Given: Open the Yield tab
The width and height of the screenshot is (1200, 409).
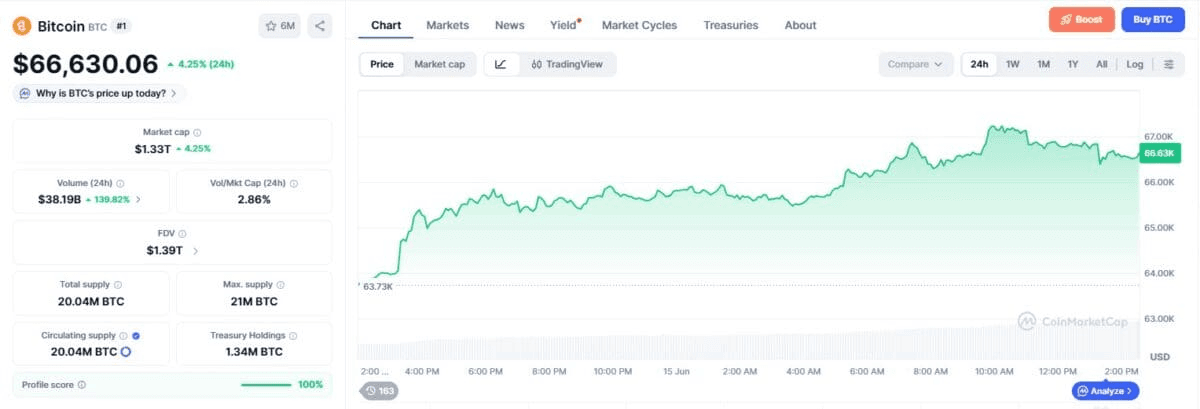Looking at the screenshot, I should [564, 25].
